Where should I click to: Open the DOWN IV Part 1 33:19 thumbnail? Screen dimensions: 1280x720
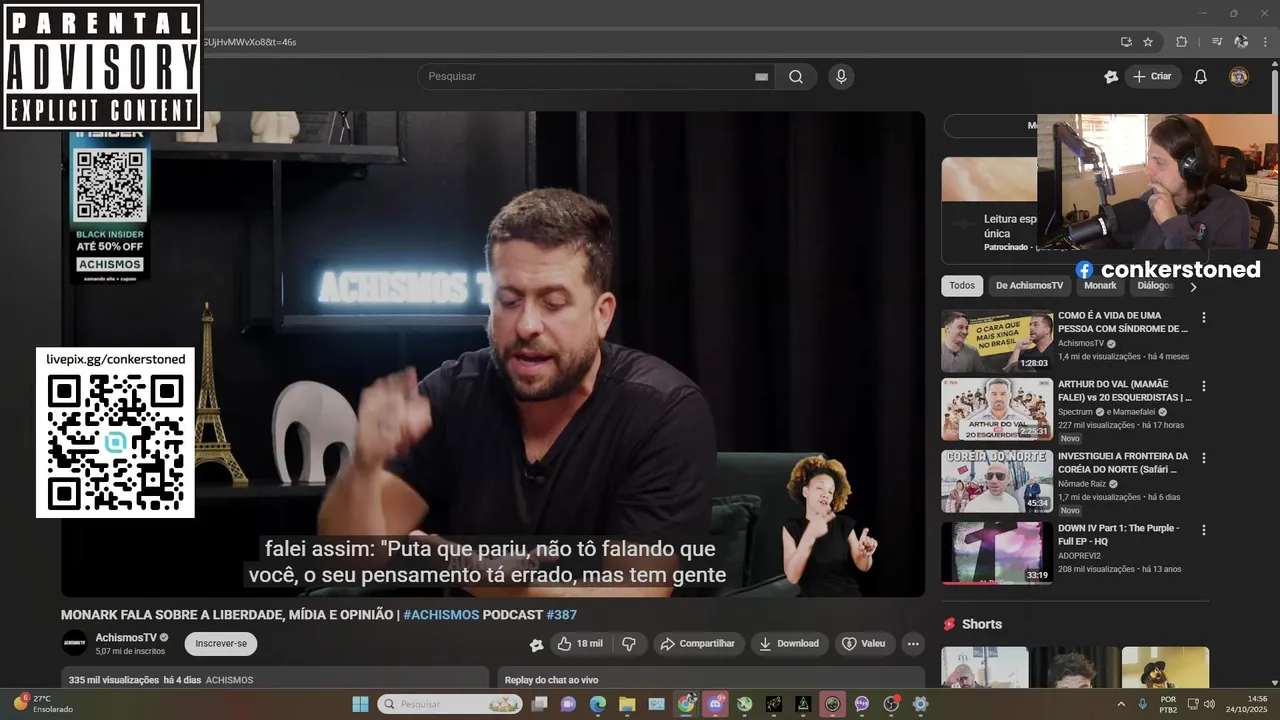coord(997,553)
